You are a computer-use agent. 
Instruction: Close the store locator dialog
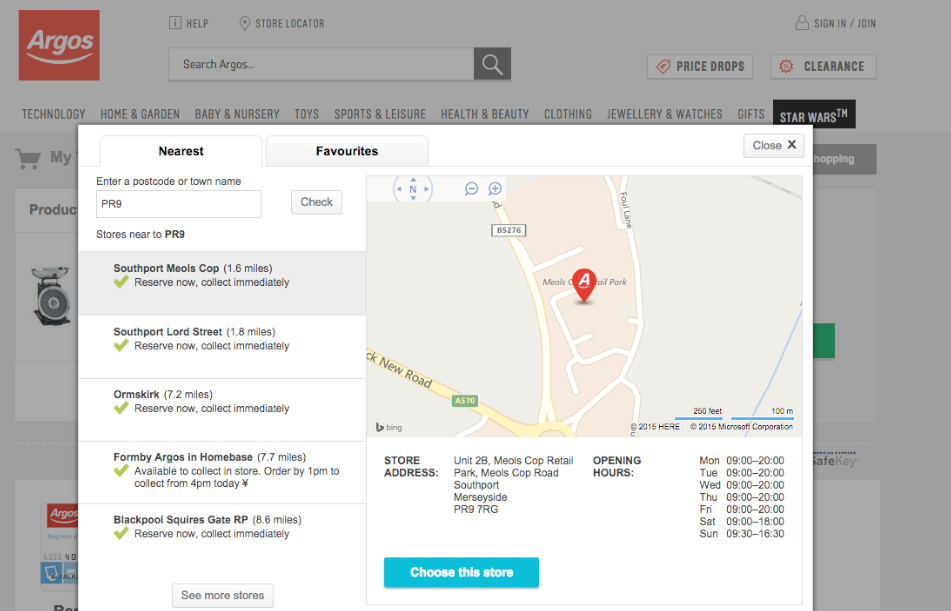click(774, 146)
